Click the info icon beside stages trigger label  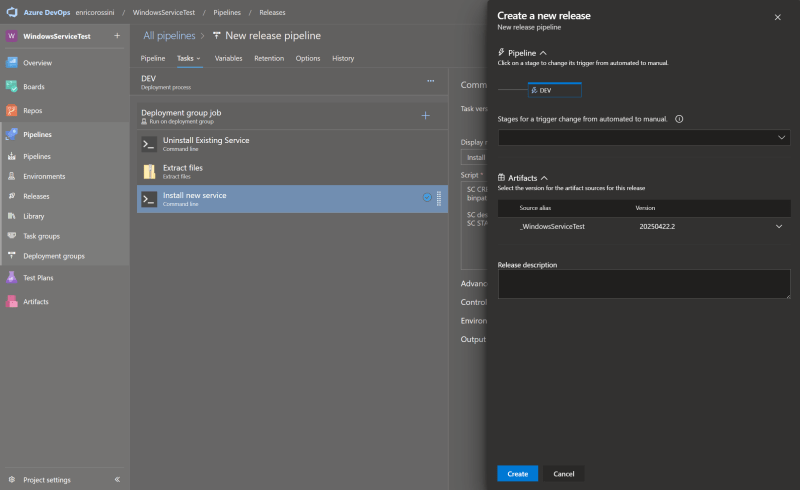coord(679,119)
